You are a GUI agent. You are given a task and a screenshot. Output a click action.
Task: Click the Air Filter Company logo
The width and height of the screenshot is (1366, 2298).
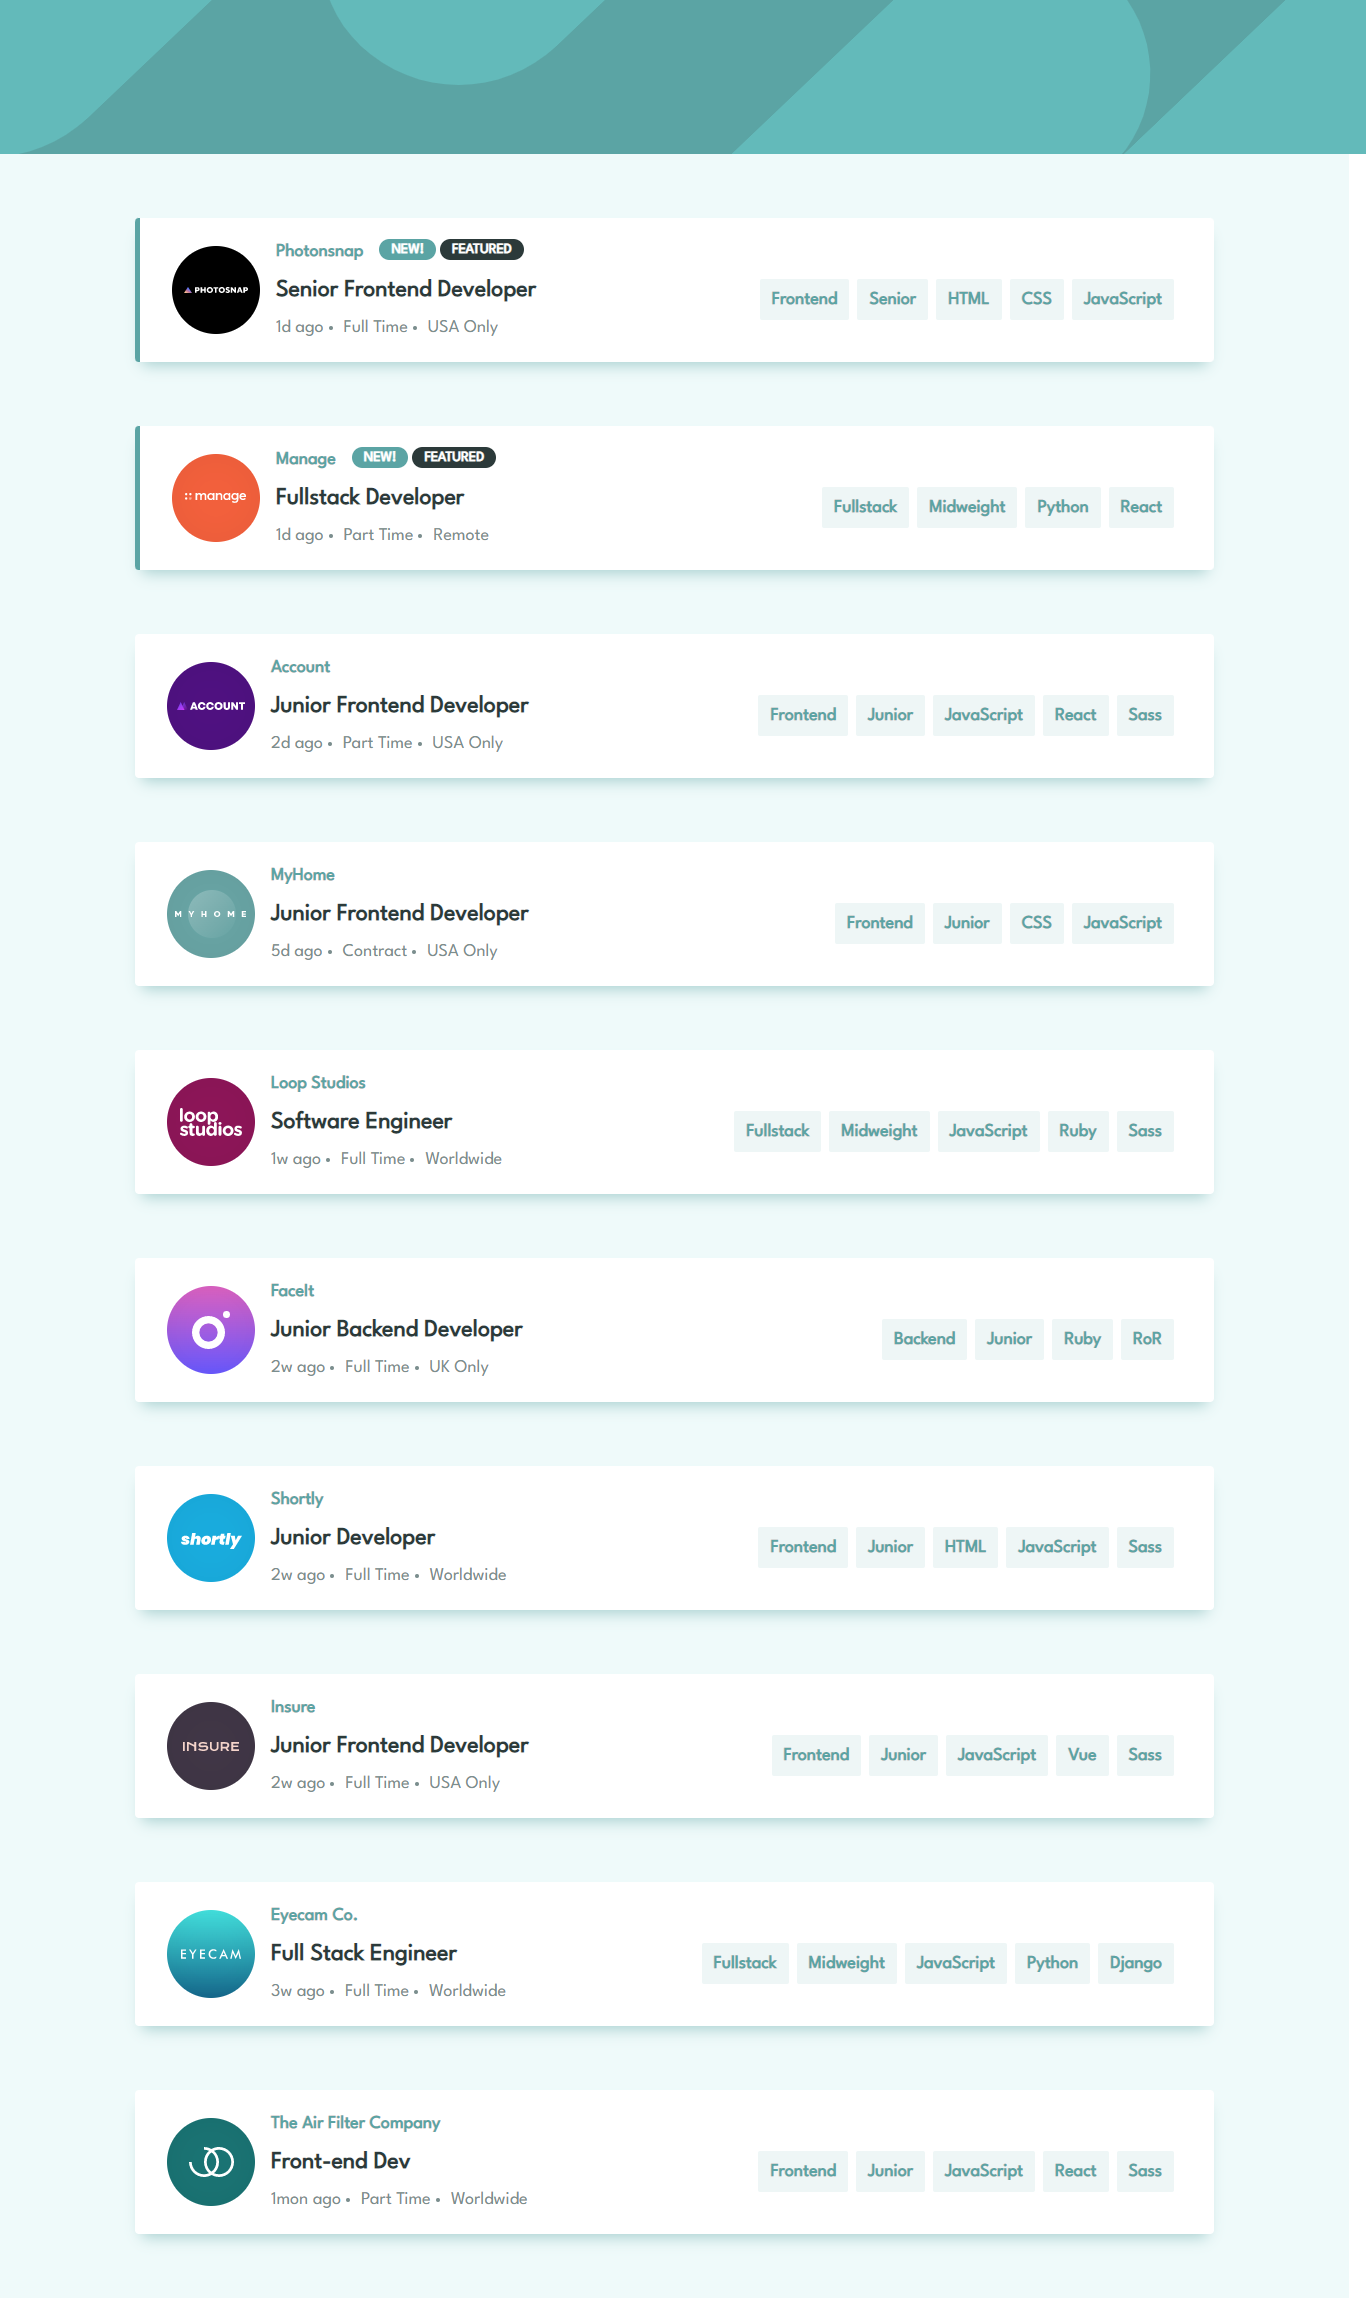tap(211, 2162)
